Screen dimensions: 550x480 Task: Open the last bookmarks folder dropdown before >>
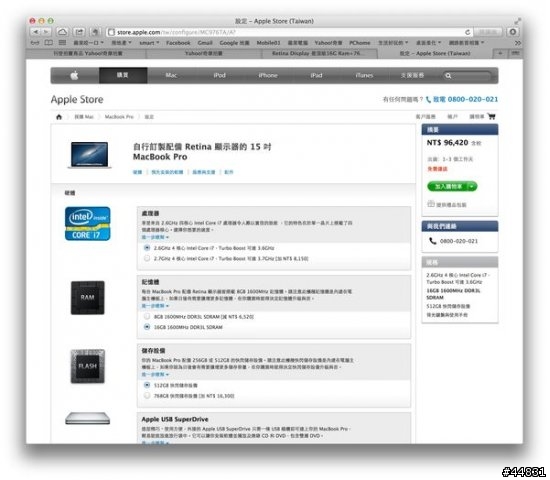pos(467,43)
